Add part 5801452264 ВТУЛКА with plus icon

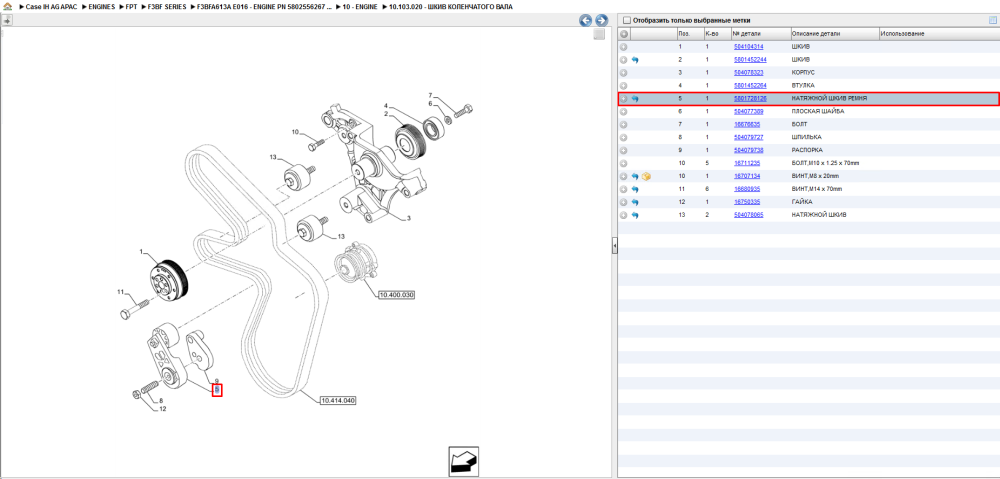point(624,85)
